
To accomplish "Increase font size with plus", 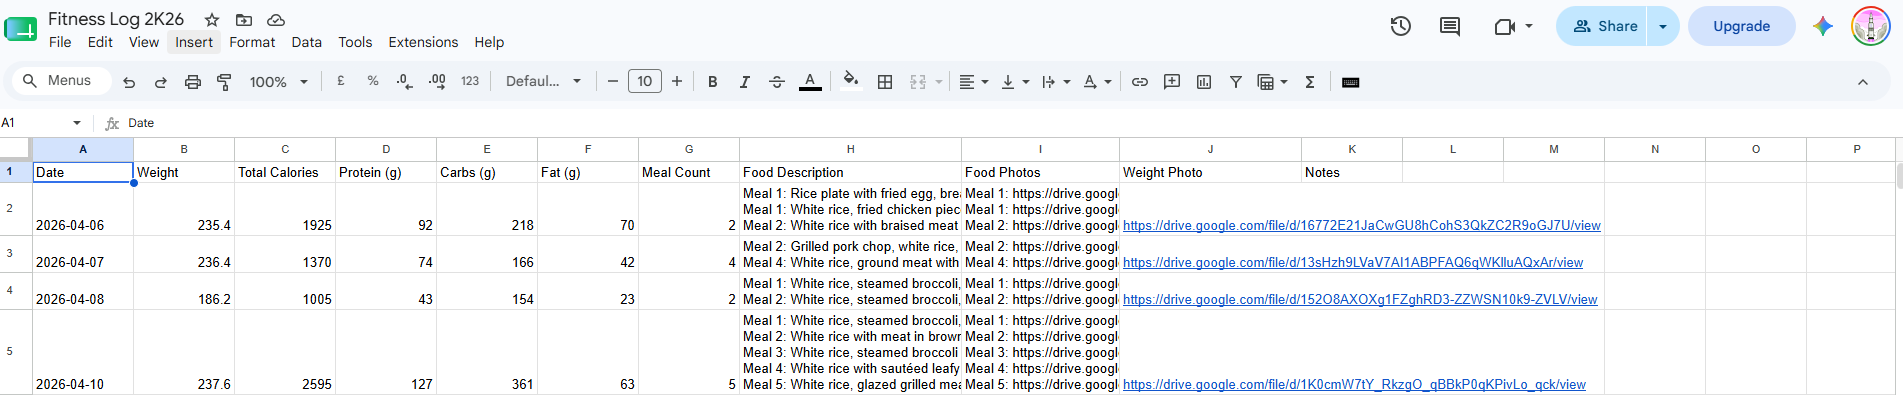I will pyautogui.click(x=677, y=81).
